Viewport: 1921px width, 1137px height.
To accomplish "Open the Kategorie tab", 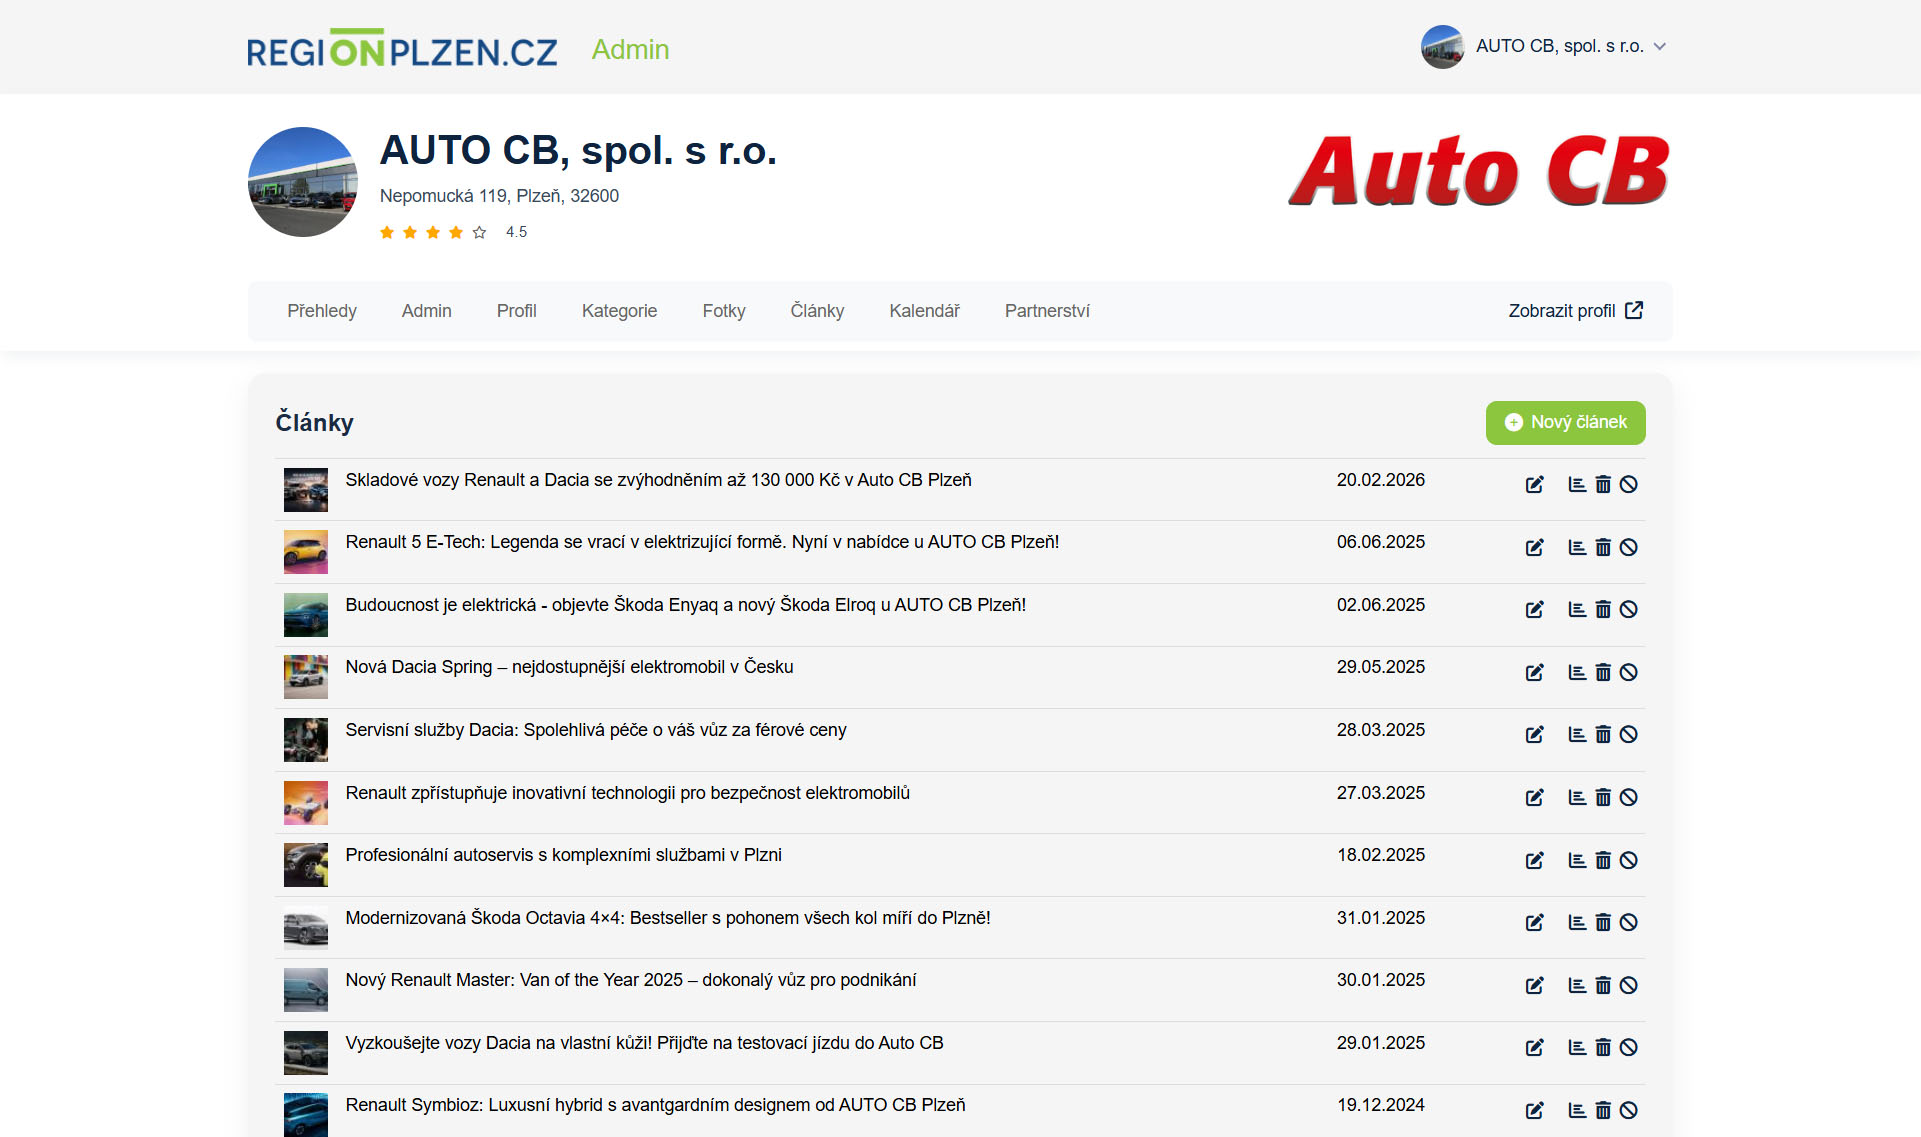I will click(x=620, y=311).
